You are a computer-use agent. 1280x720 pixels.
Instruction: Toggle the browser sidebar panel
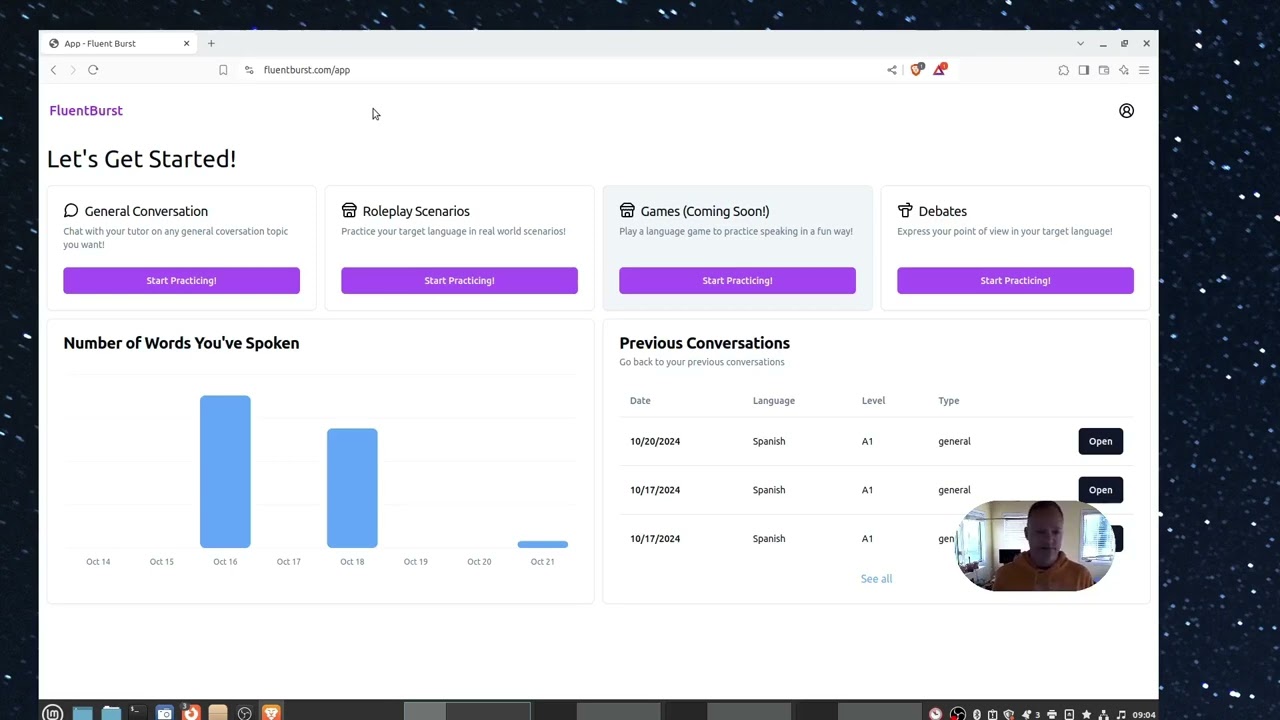[1084, 70]
